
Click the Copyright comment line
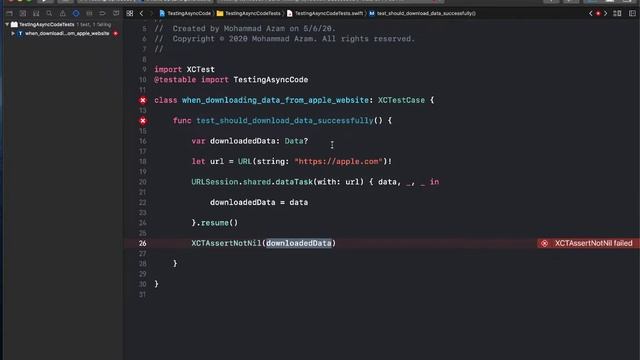284,39
